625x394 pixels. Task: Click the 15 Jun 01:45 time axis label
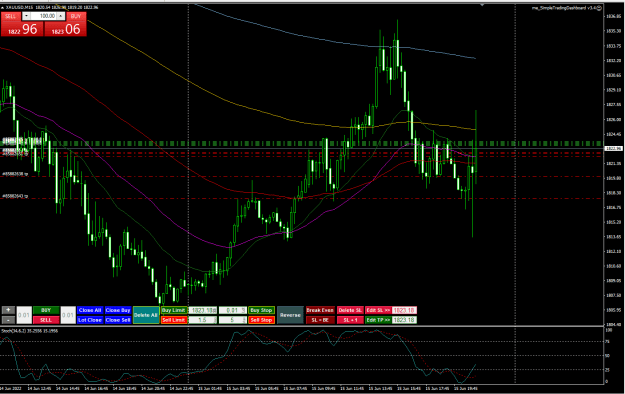click(x=210, y=388)
